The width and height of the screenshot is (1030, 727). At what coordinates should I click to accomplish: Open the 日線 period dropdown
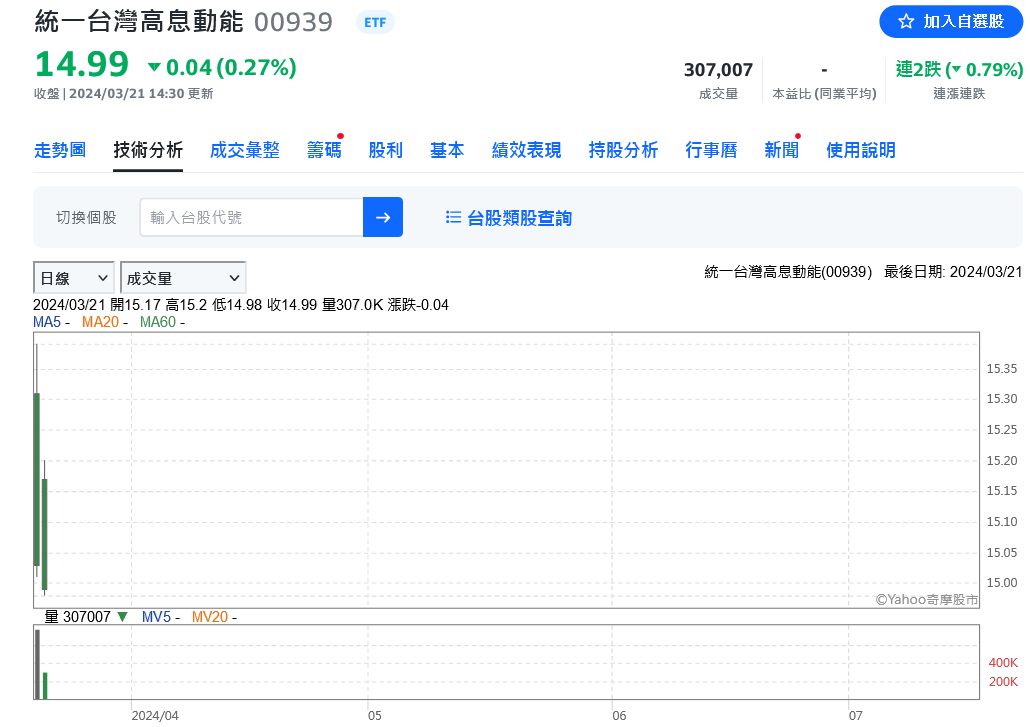click(x=74, y=278)
